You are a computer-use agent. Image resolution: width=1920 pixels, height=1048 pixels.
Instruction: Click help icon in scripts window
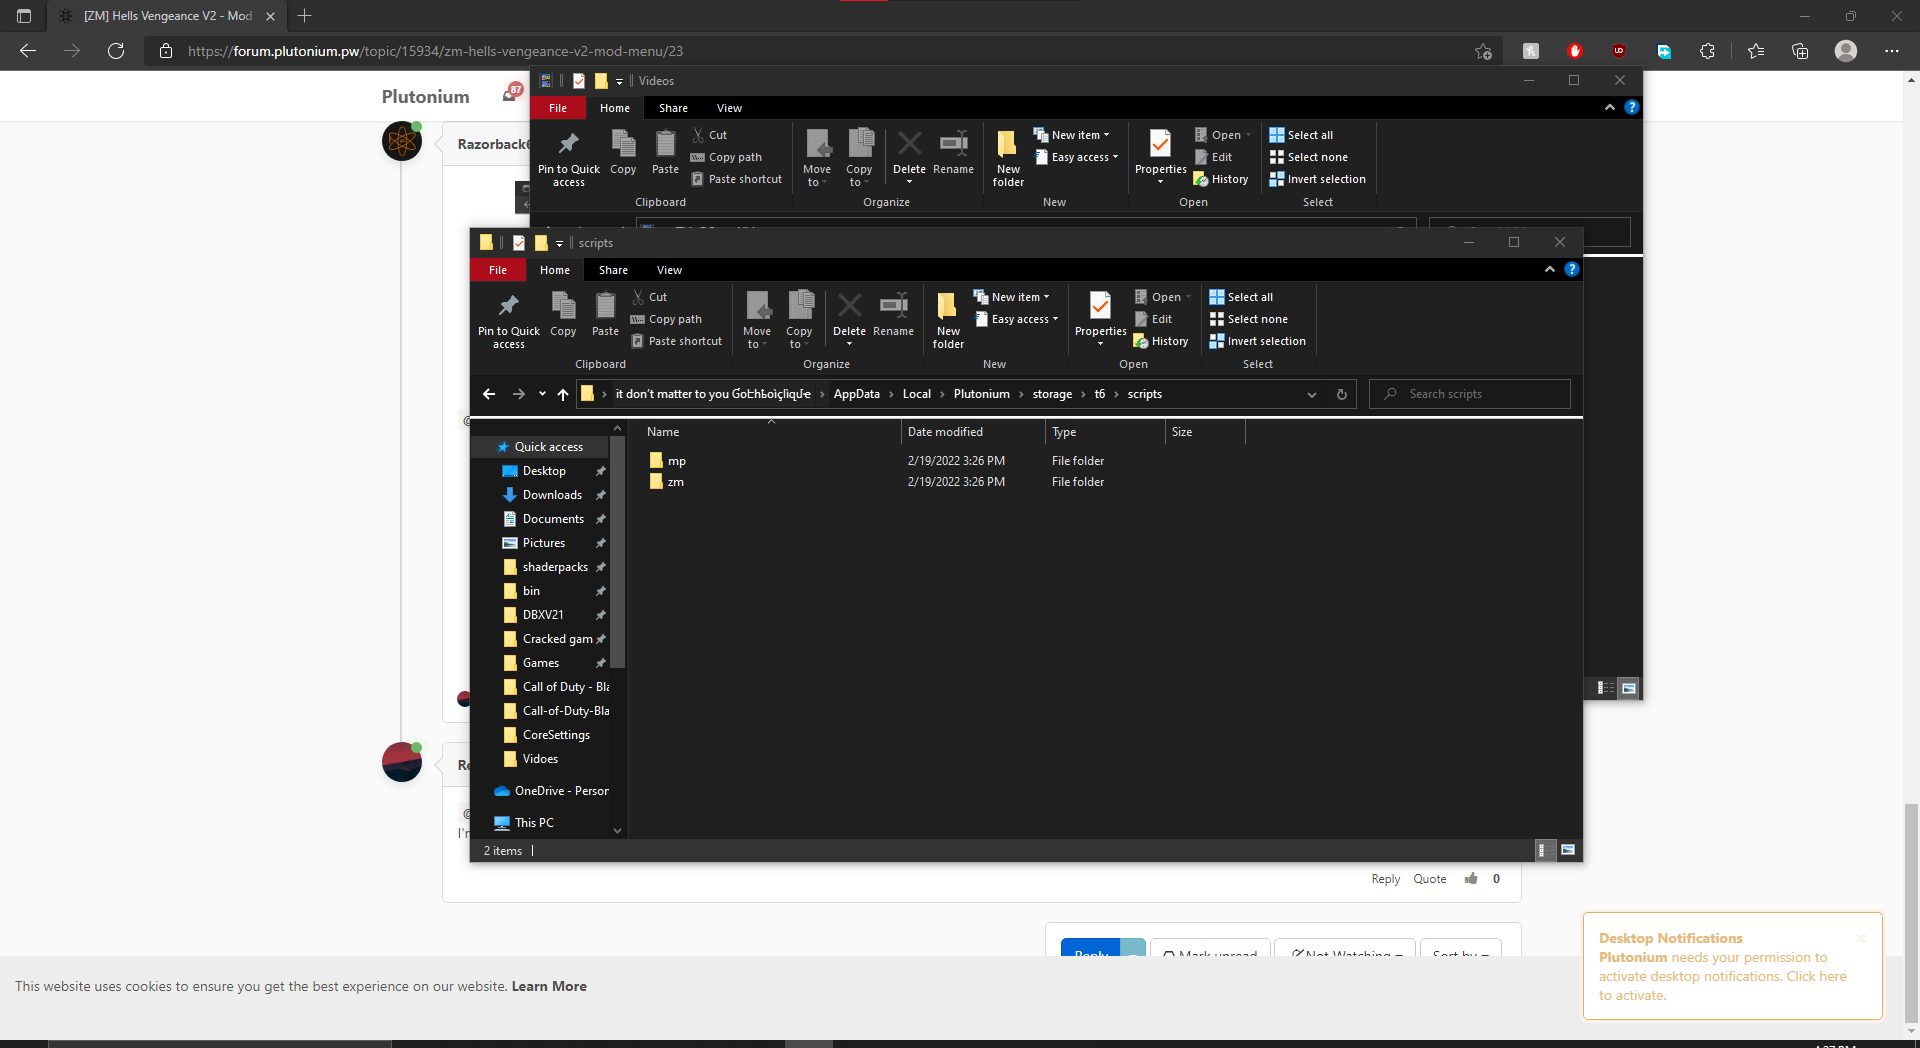coord(1572,269)
